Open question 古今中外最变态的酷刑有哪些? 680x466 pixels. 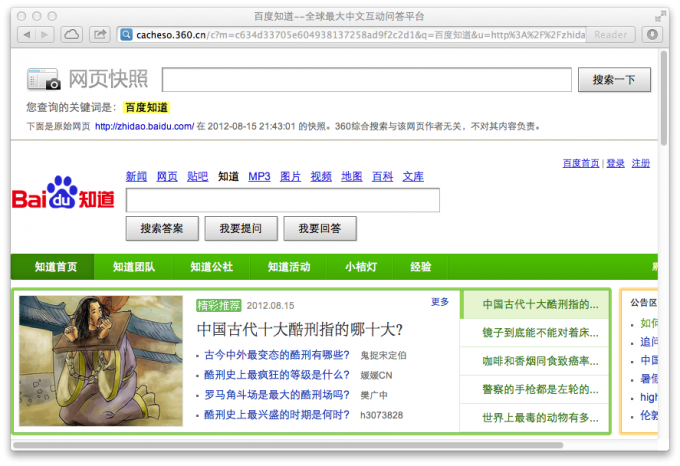[x=277, y=355]
